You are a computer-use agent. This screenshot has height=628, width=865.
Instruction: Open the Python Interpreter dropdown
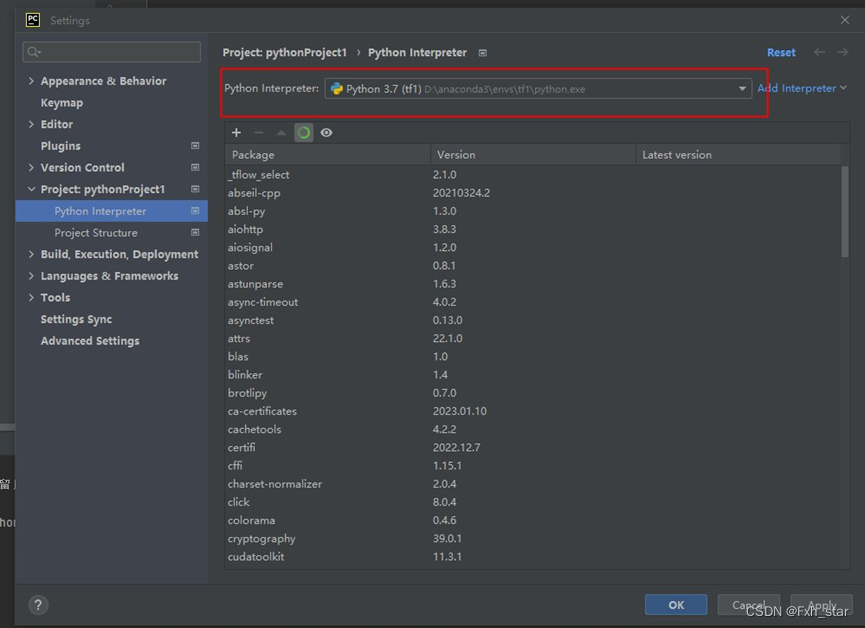tap(742, 89)
